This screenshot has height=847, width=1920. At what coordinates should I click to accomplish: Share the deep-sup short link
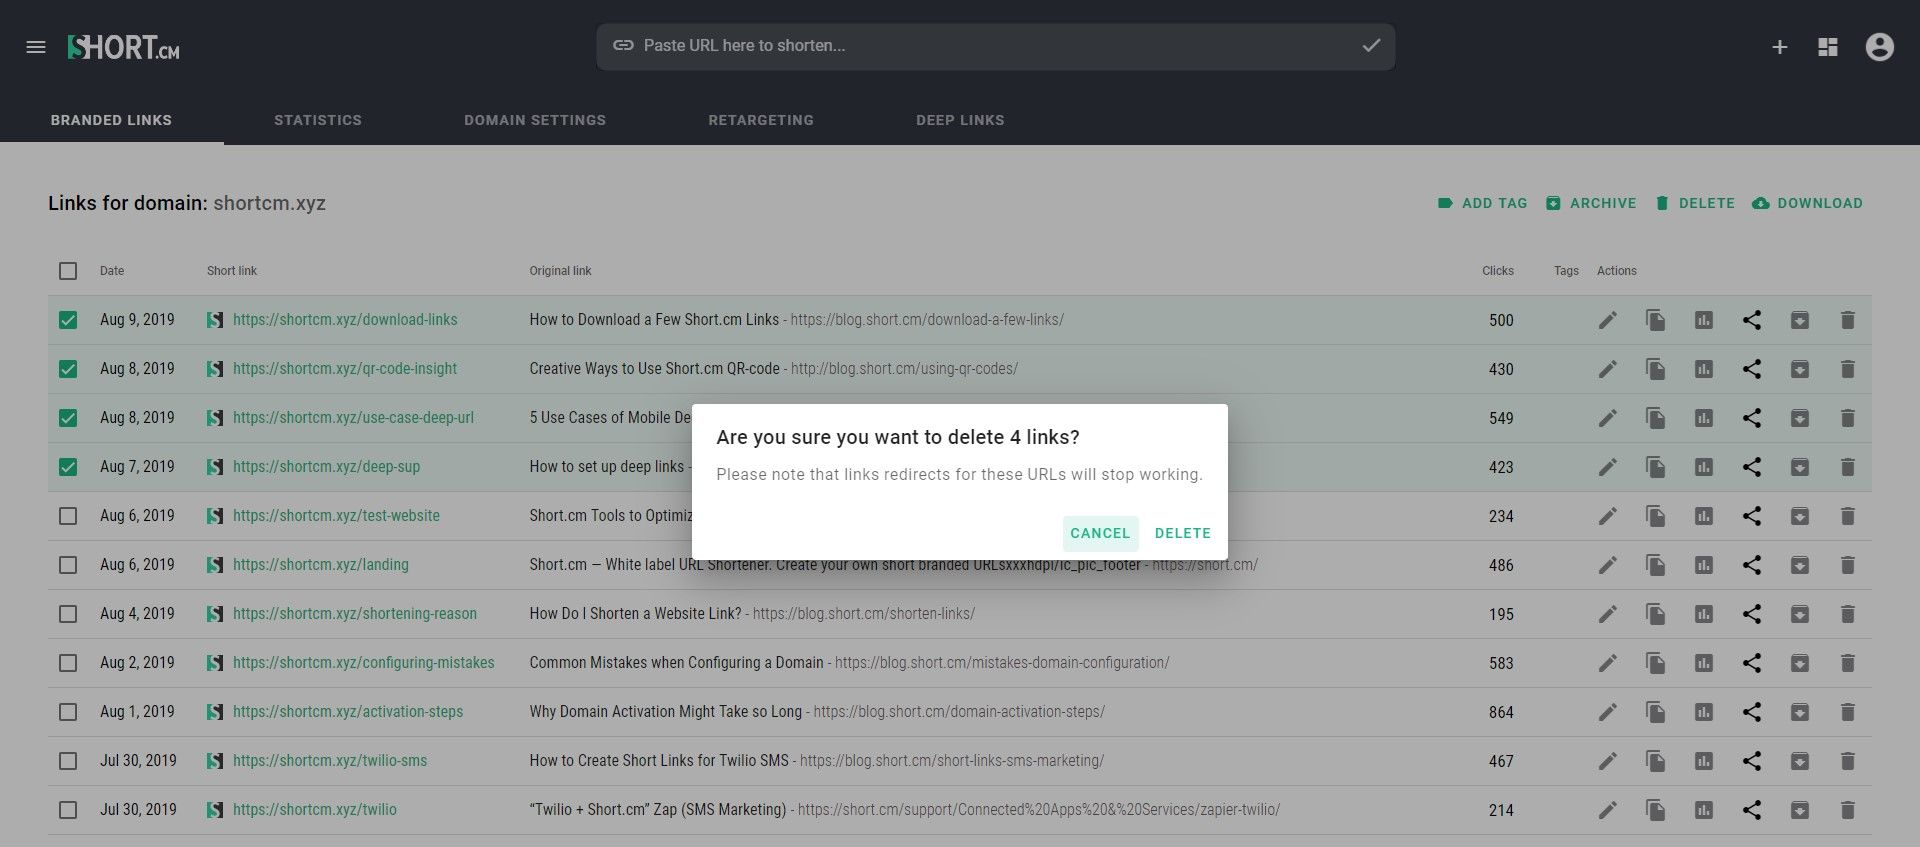pyautogui.click(x=1751, y=467)
